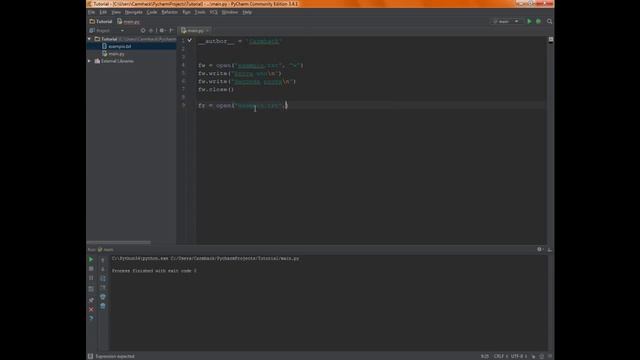This screenshot has width=640, height=360.
Task: Click line 4 fw = open code
Action: [x=251, y=65]
